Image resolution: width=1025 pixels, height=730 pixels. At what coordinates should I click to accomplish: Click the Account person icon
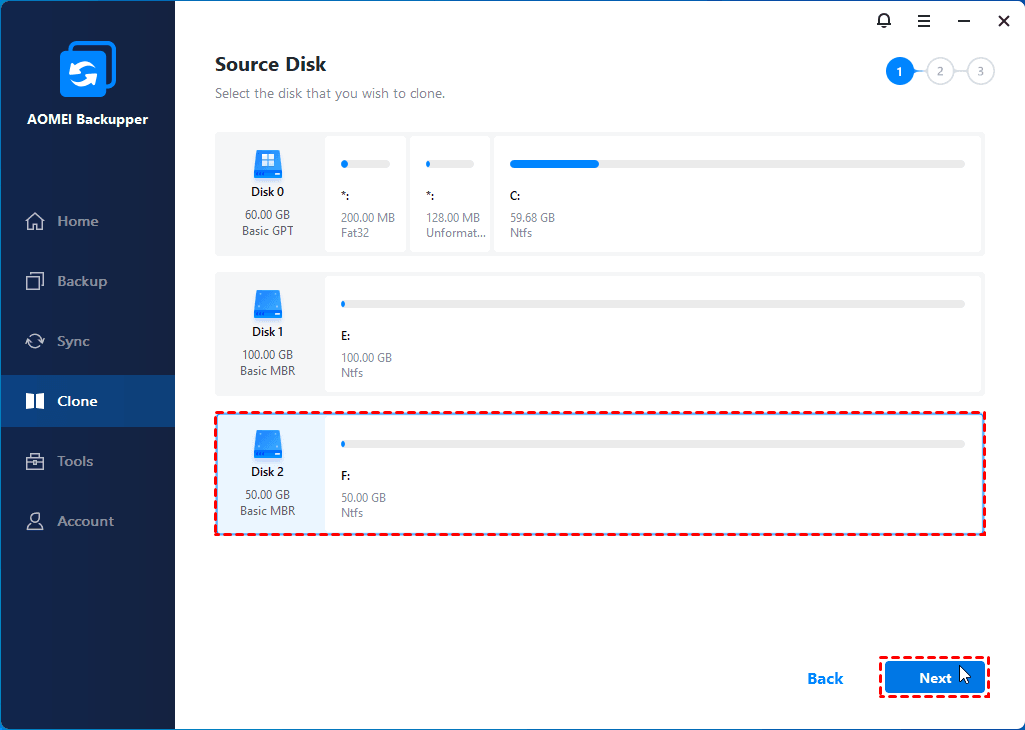(x=35, y=522)
